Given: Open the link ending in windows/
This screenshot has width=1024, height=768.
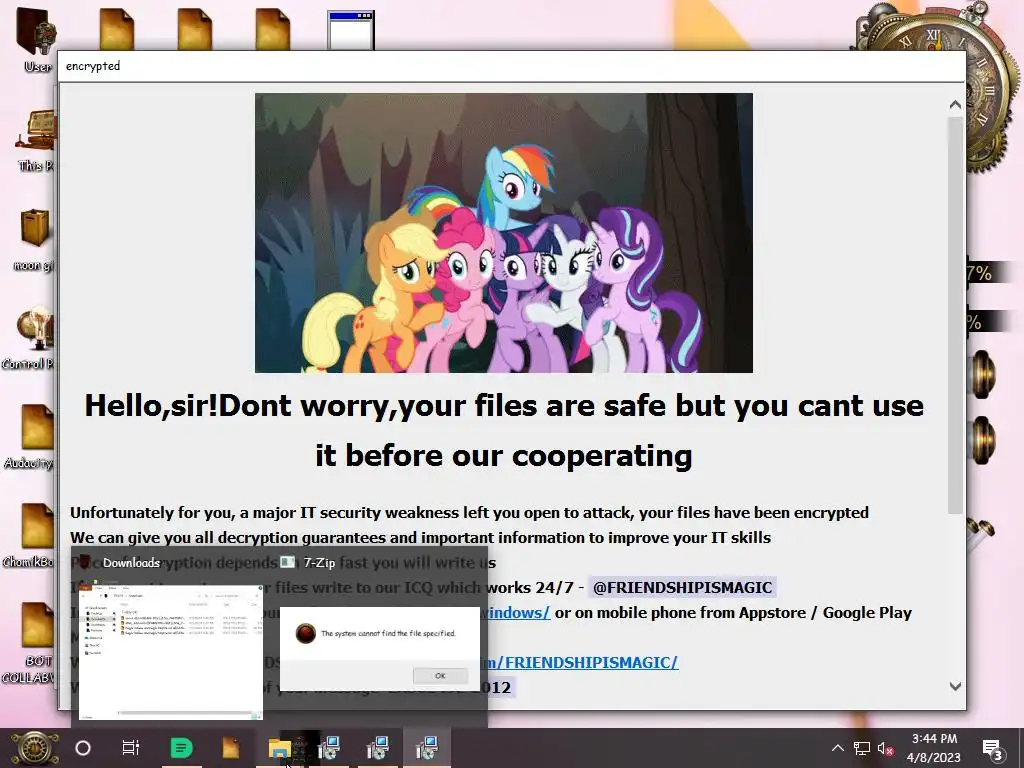Looking at the screenshot, I should tap(516, 613).
